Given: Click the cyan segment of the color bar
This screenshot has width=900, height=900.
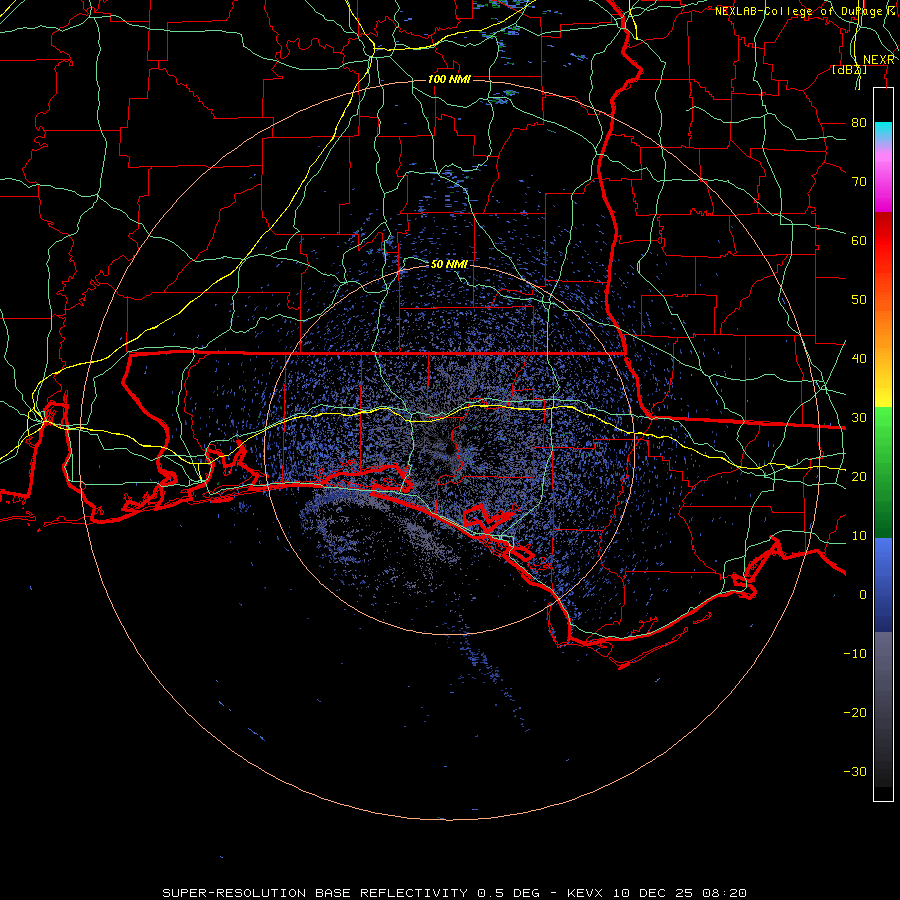Looking at the screenshot, I should [883, 132].
